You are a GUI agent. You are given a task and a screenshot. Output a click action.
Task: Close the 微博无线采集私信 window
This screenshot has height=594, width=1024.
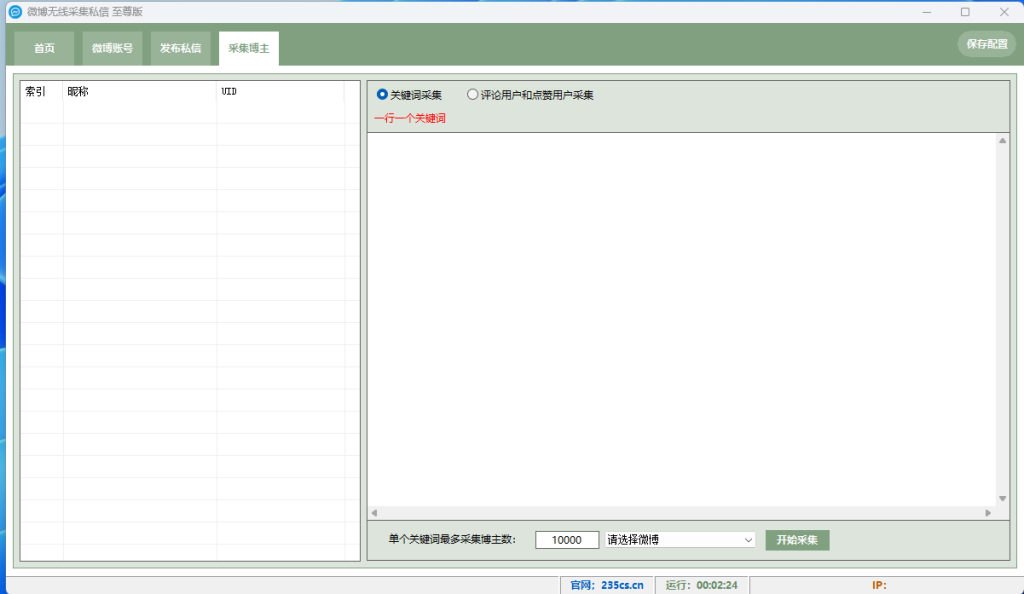1003,12
